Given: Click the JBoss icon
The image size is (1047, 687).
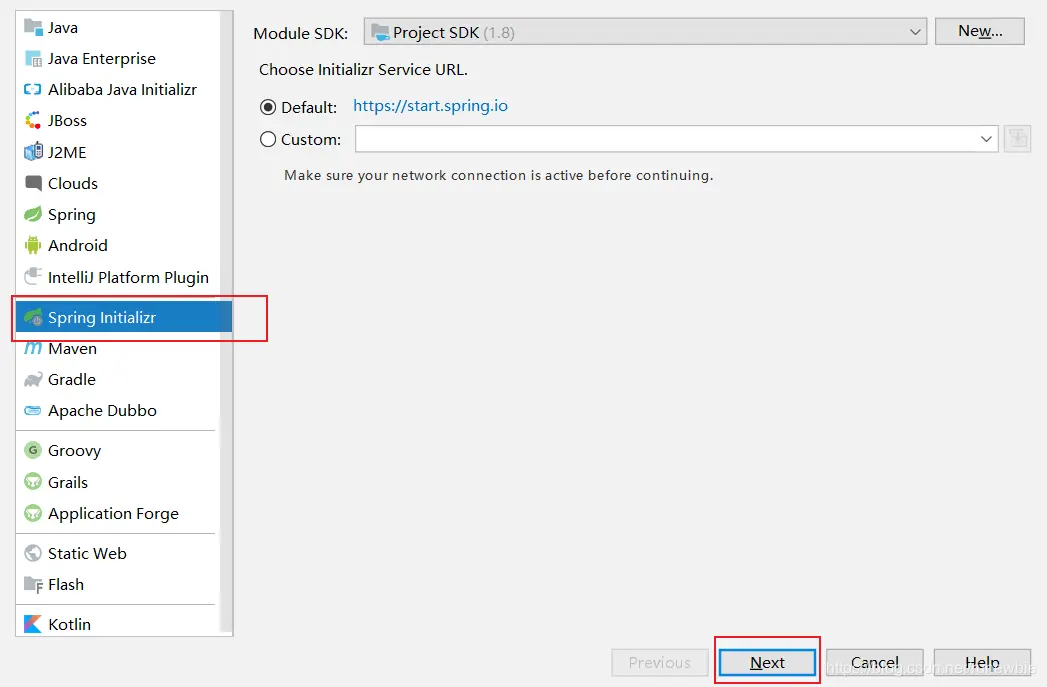Looking at the screenshot, I should point(33,120).
